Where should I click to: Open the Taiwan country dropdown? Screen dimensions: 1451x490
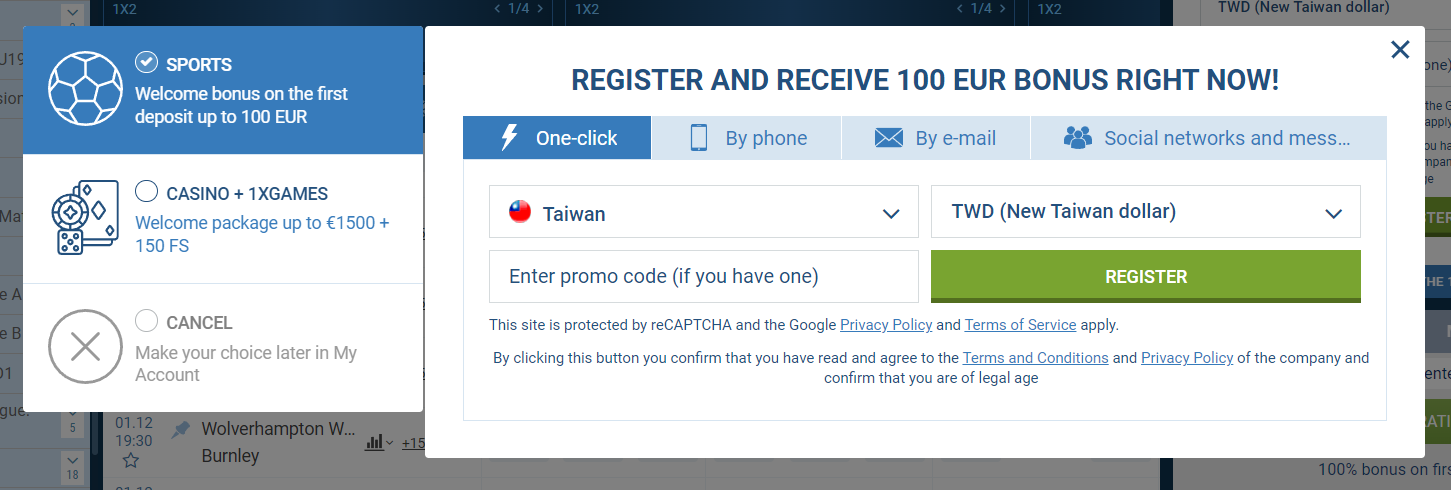704,212
